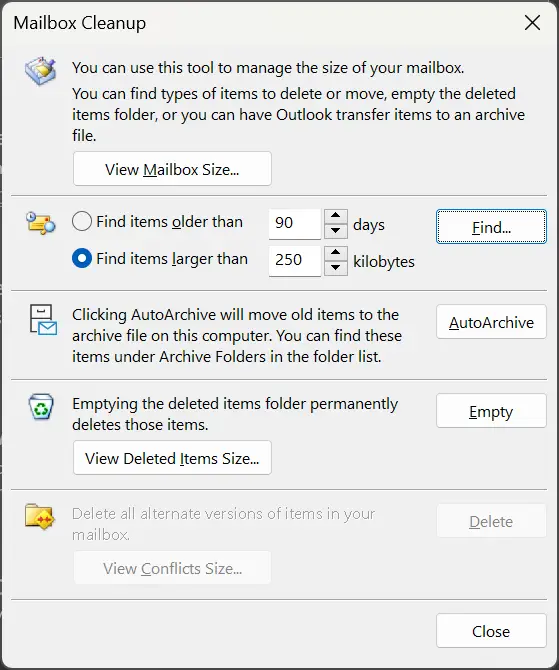The width and height of the screenshot is (559, 670).
Task: Increase the days value with up arrow
Action: [x=336, y=216]
